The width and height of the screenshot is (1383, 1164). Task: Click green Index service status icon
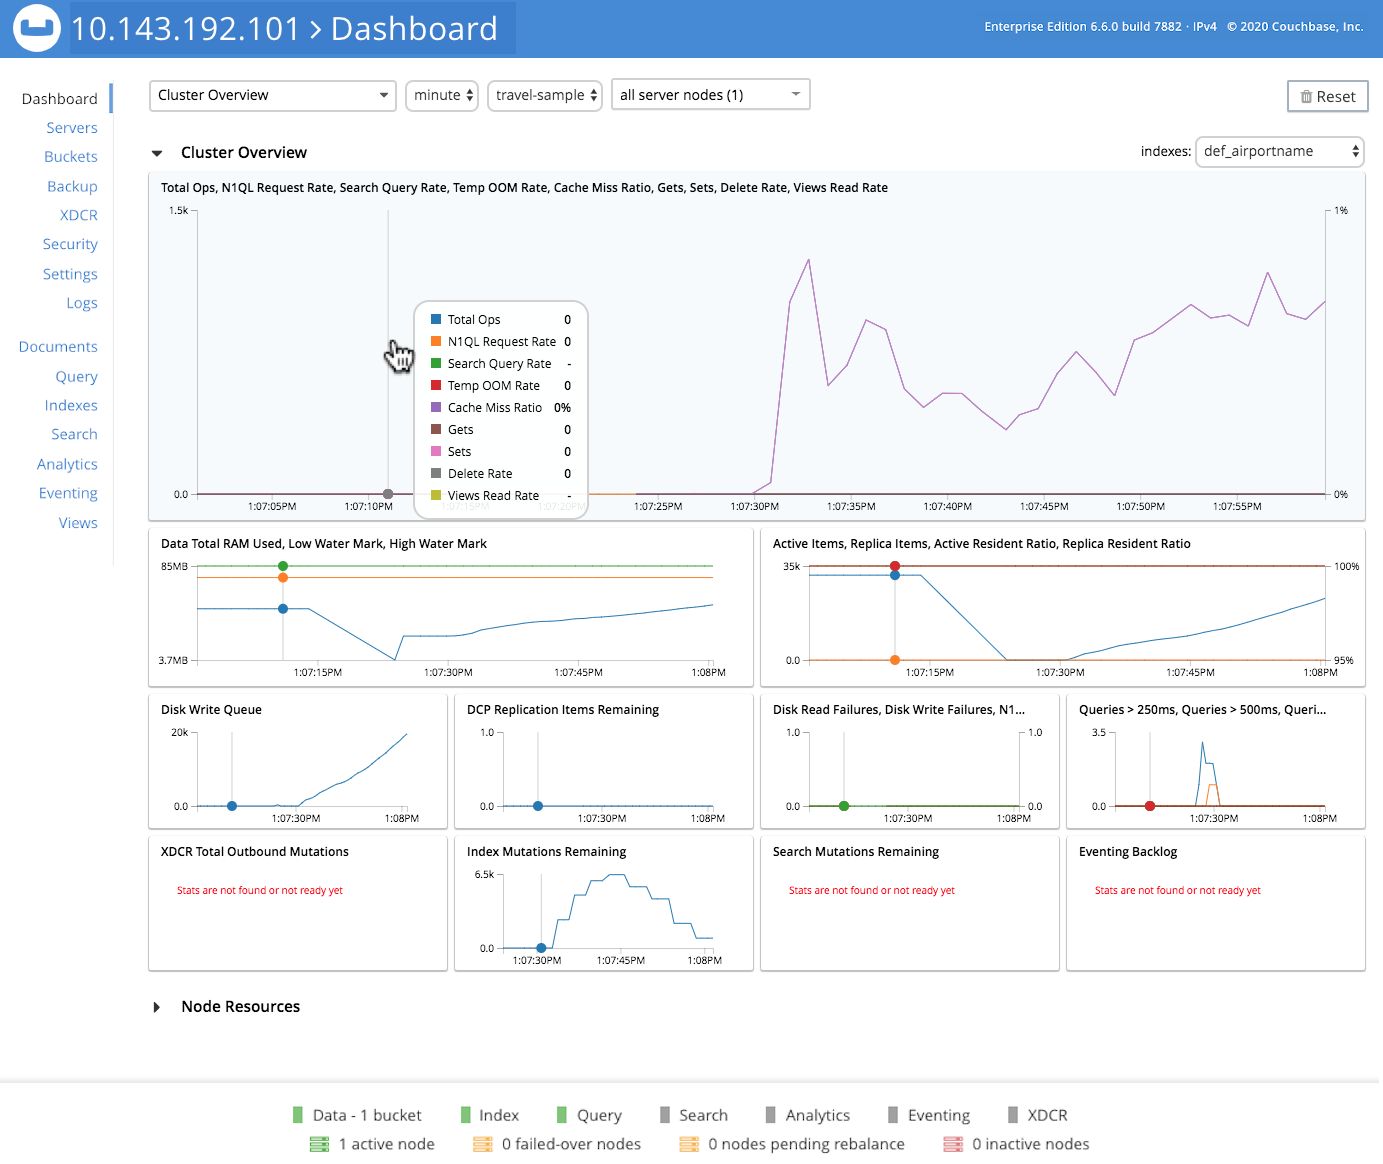click(465, 1115)
